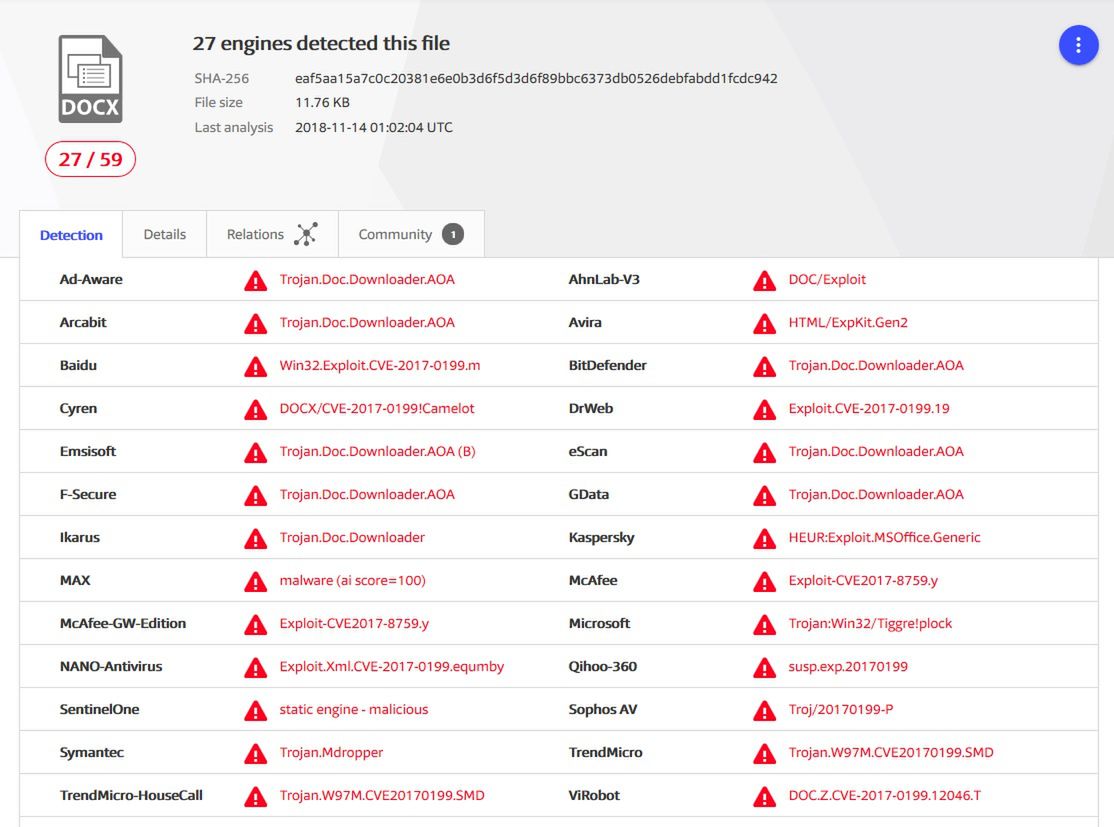Click the TrendMicro-HouseCall engine name
The width and height of the screenshot is (1114, 827).
click(x=131, y=795)
